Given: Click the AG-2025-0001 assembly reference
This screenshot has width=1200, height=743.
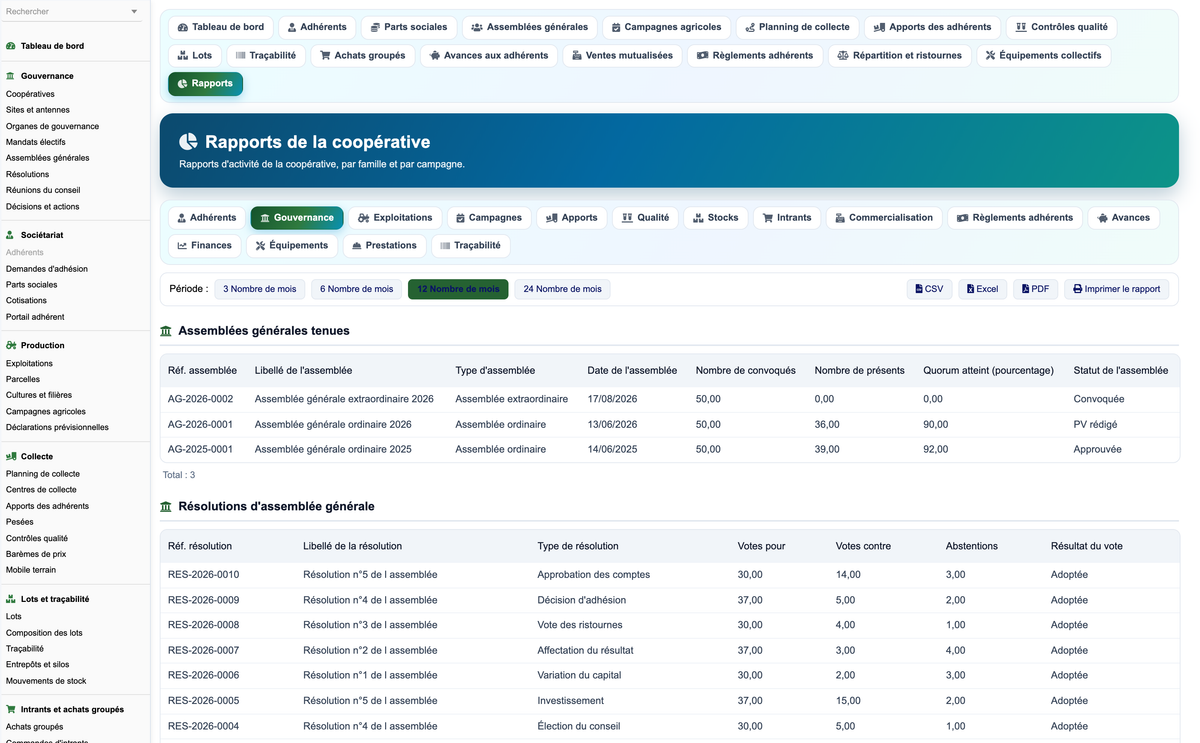Looking at the screenshot, I should [x=200, y=449].
